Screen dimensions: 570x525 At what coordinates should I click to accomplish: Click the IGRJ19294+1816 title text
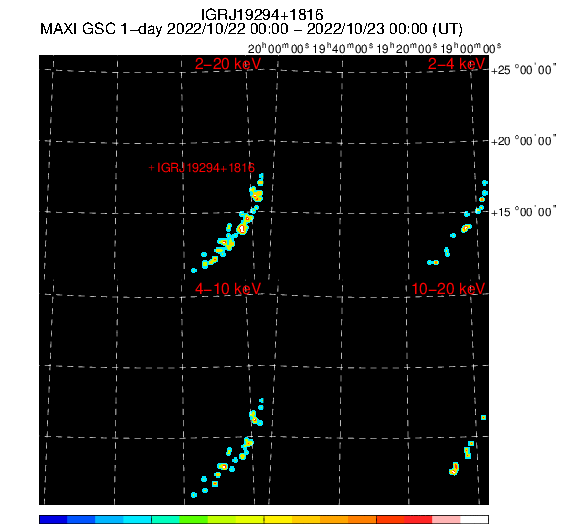pyautogui.click(x=262, y=15)
